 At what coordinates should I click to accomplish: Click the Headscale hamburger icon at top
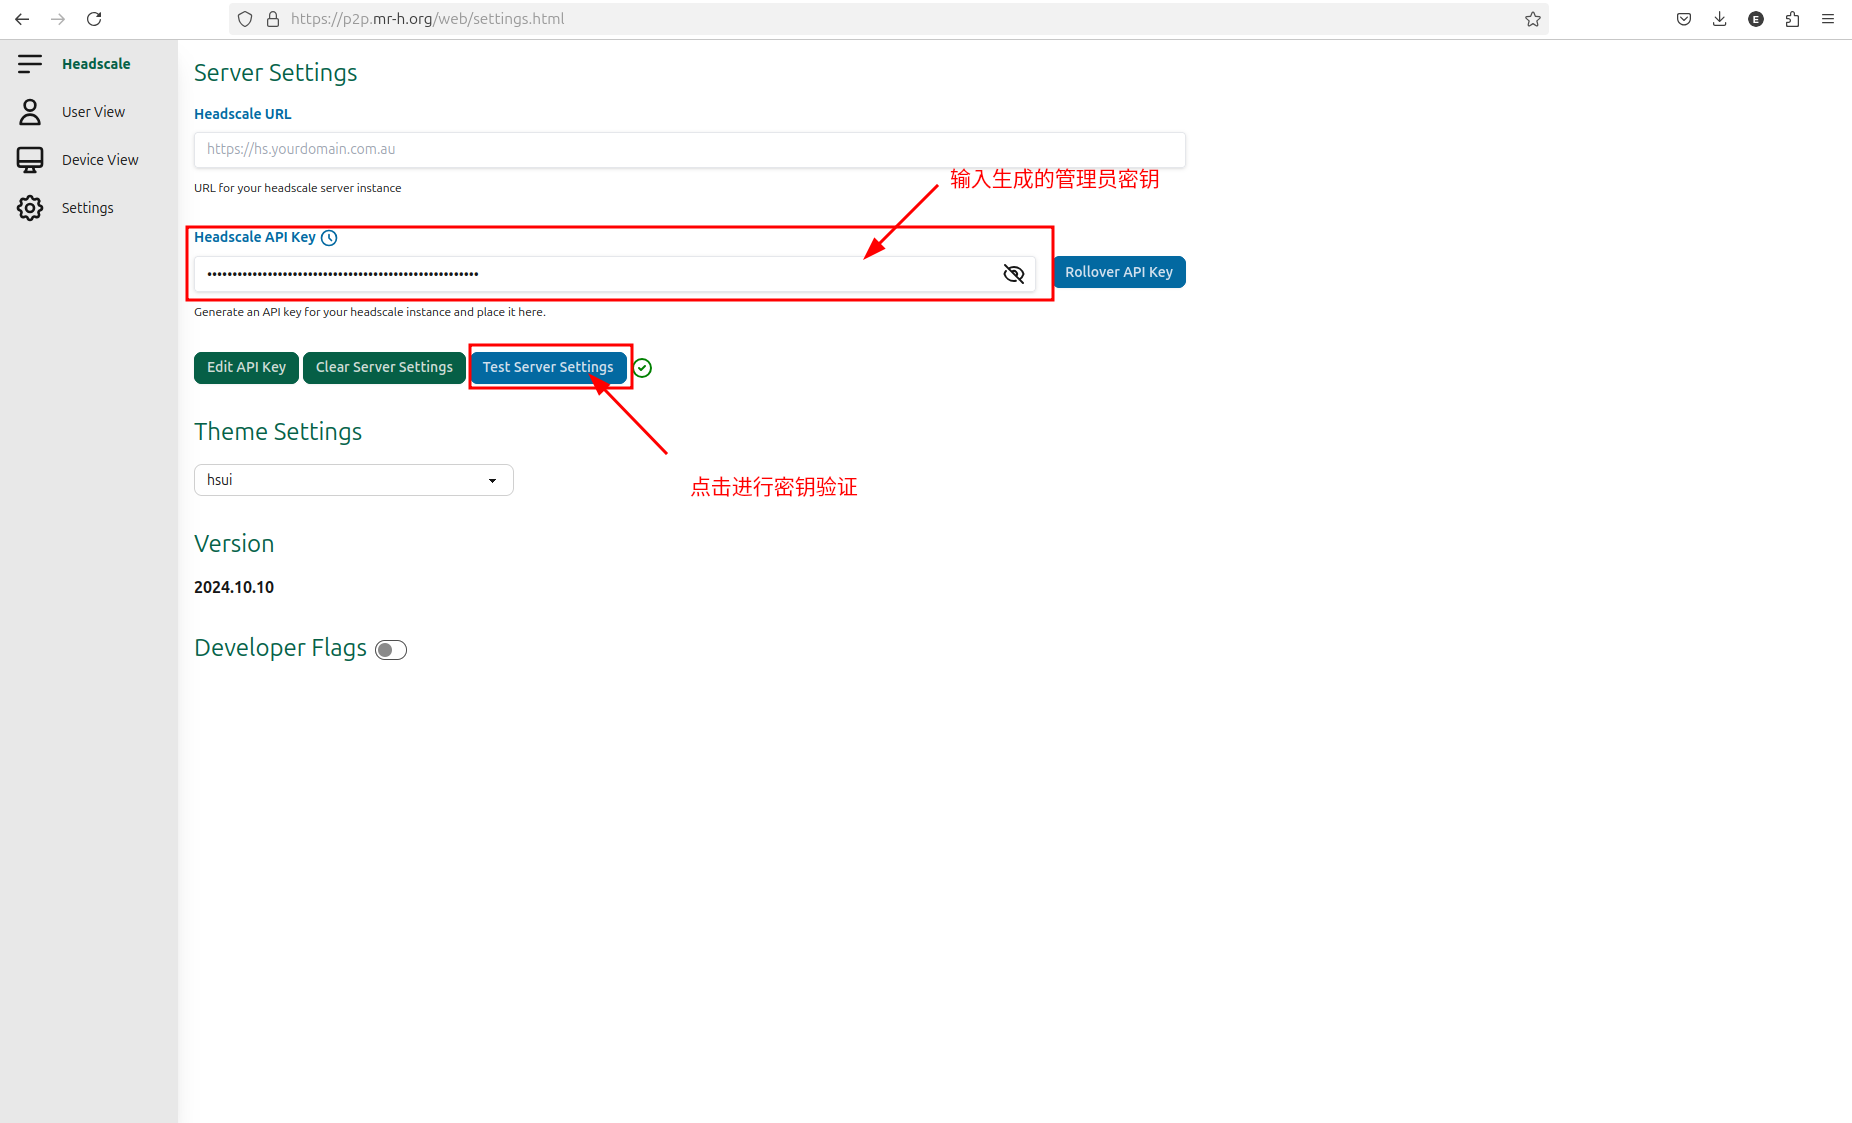30,63
